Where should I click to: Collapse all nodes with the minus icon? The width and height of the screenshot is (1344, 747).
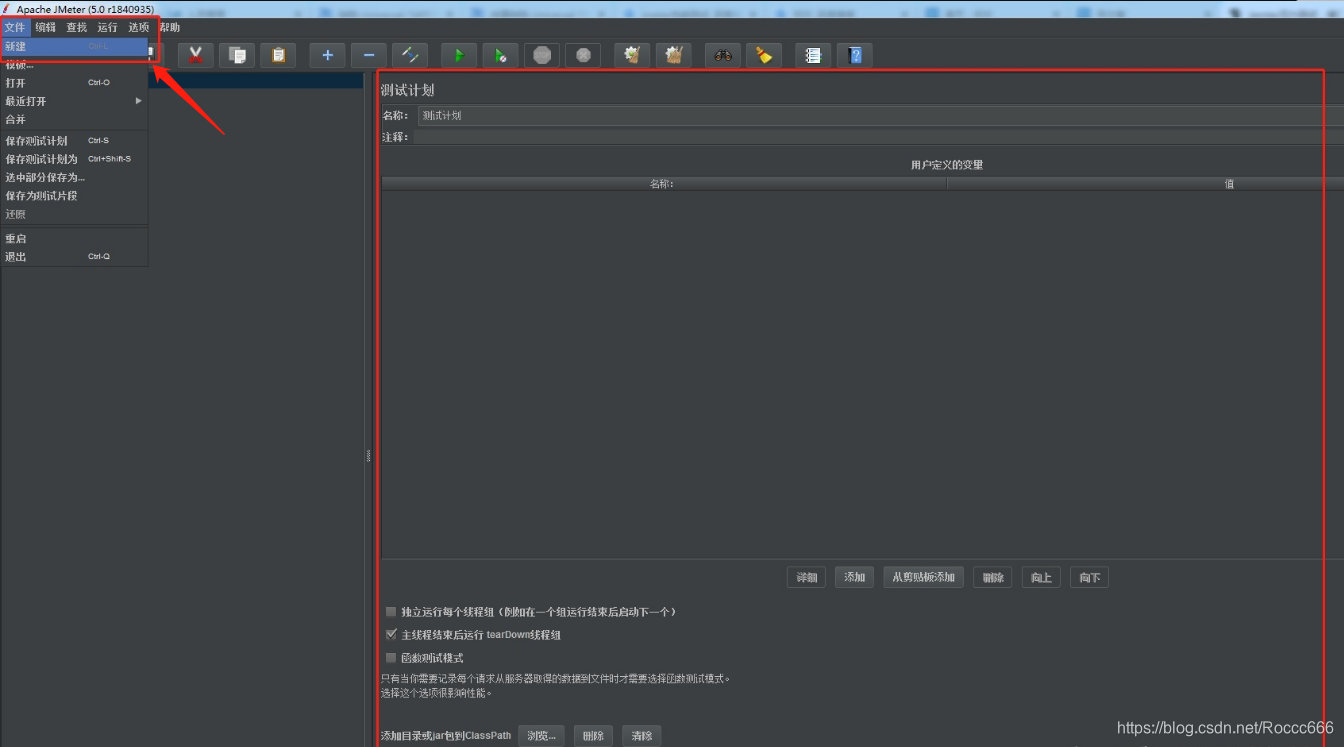[x=369, y=55]
